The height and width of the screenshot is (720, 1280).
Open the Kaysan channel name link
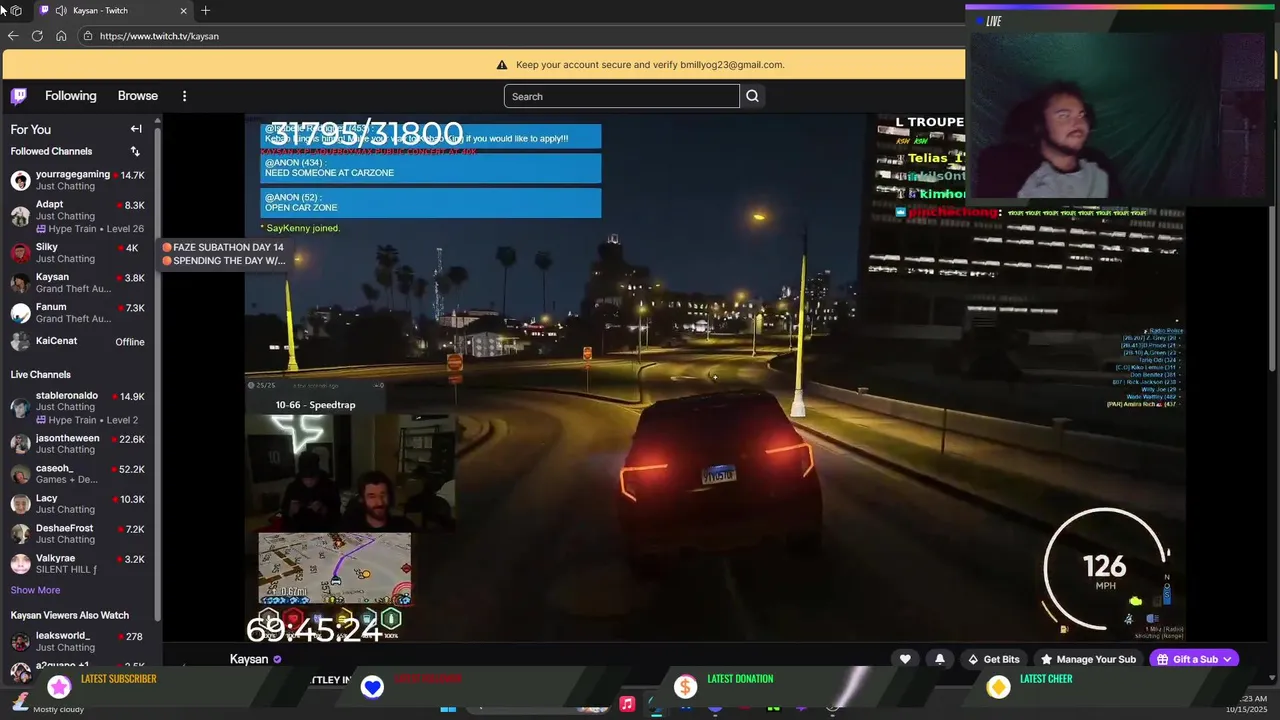point(249,659)
